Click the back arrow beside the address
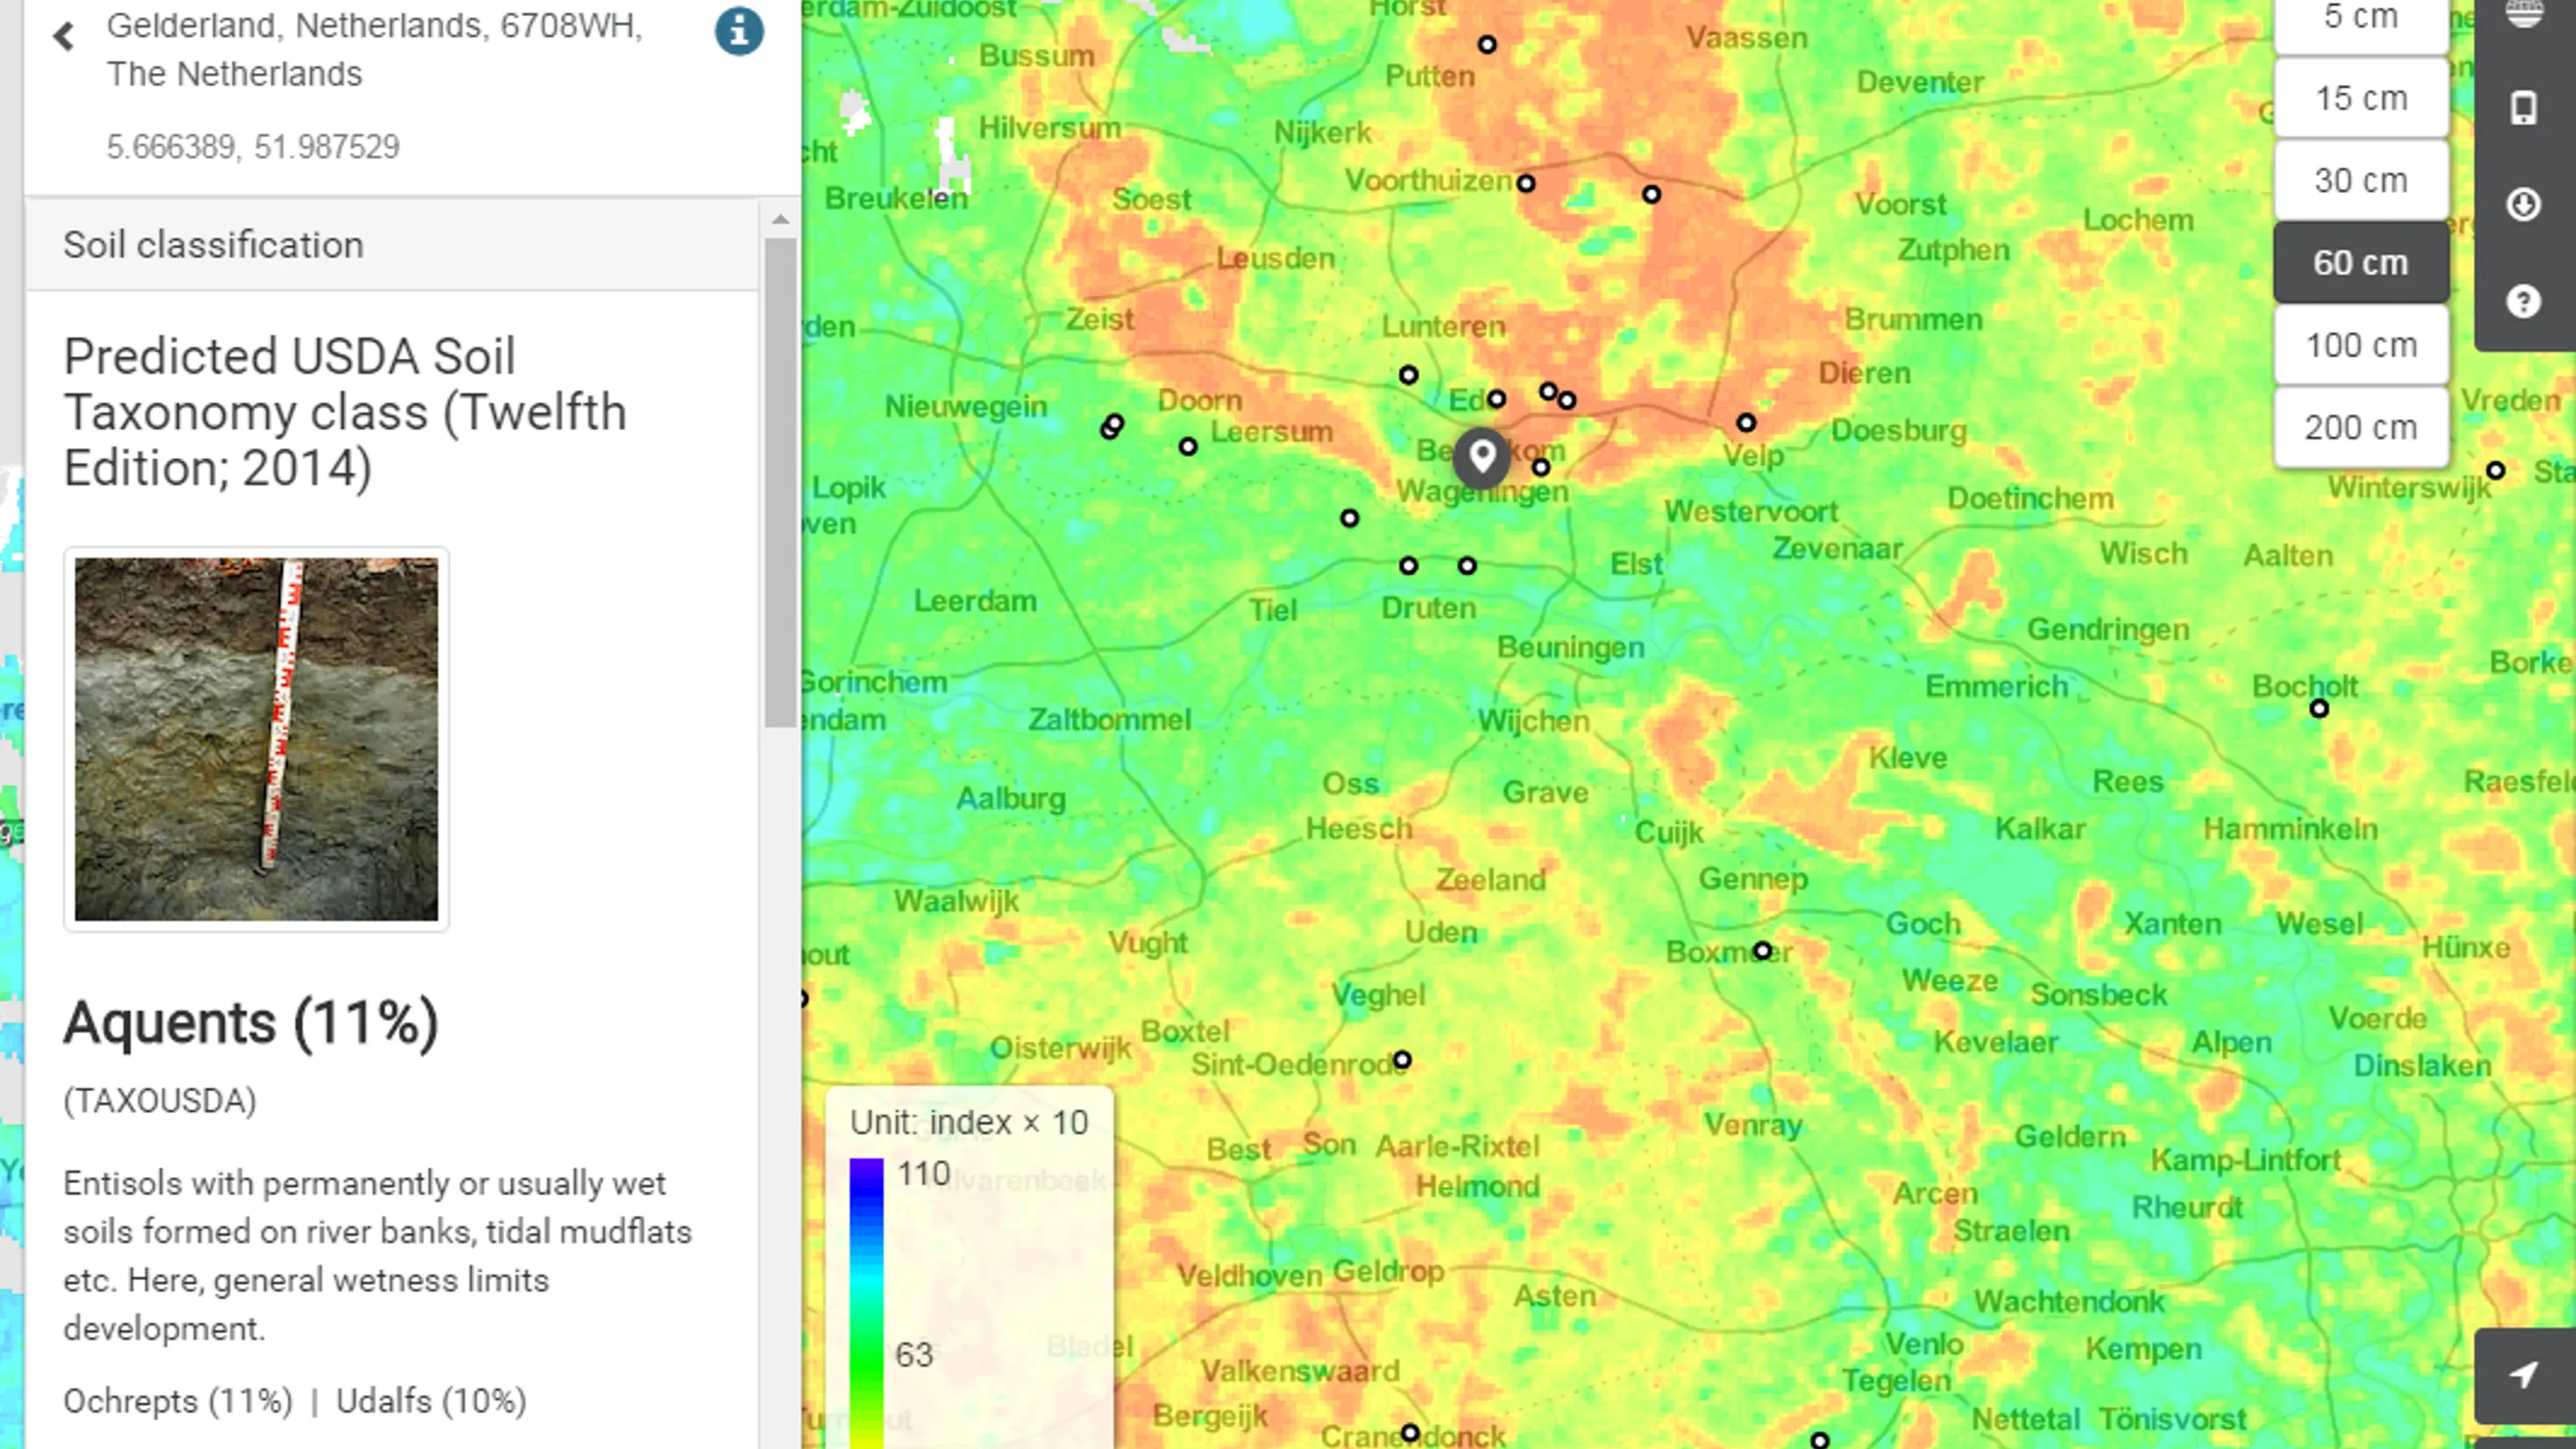 [64, 37]
